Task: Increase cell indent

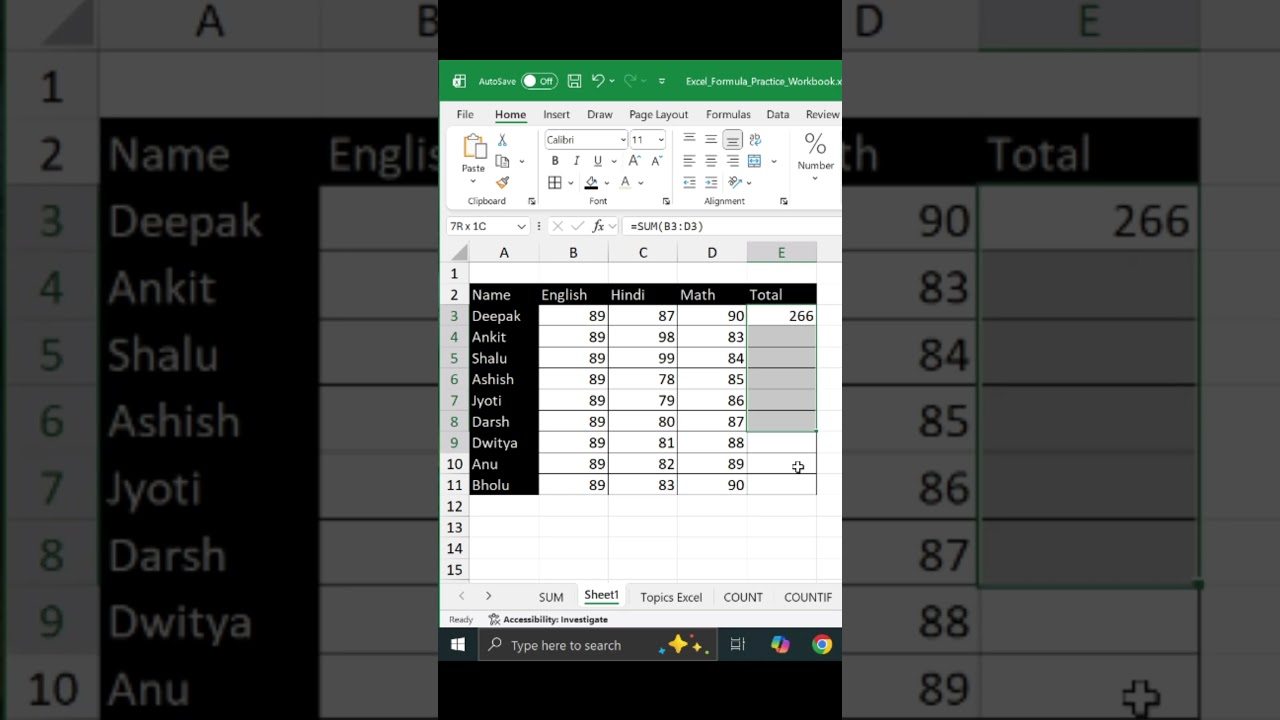Action: tap(711, 183)
